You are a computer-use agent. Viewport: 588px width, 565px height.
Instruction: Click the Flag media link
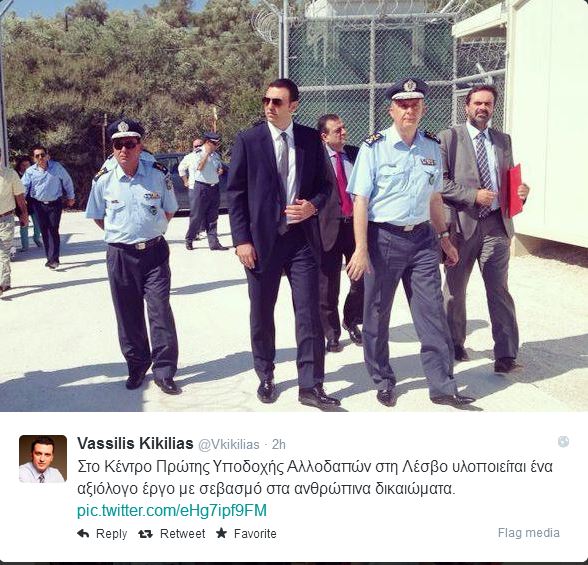(x=529, y=533)
